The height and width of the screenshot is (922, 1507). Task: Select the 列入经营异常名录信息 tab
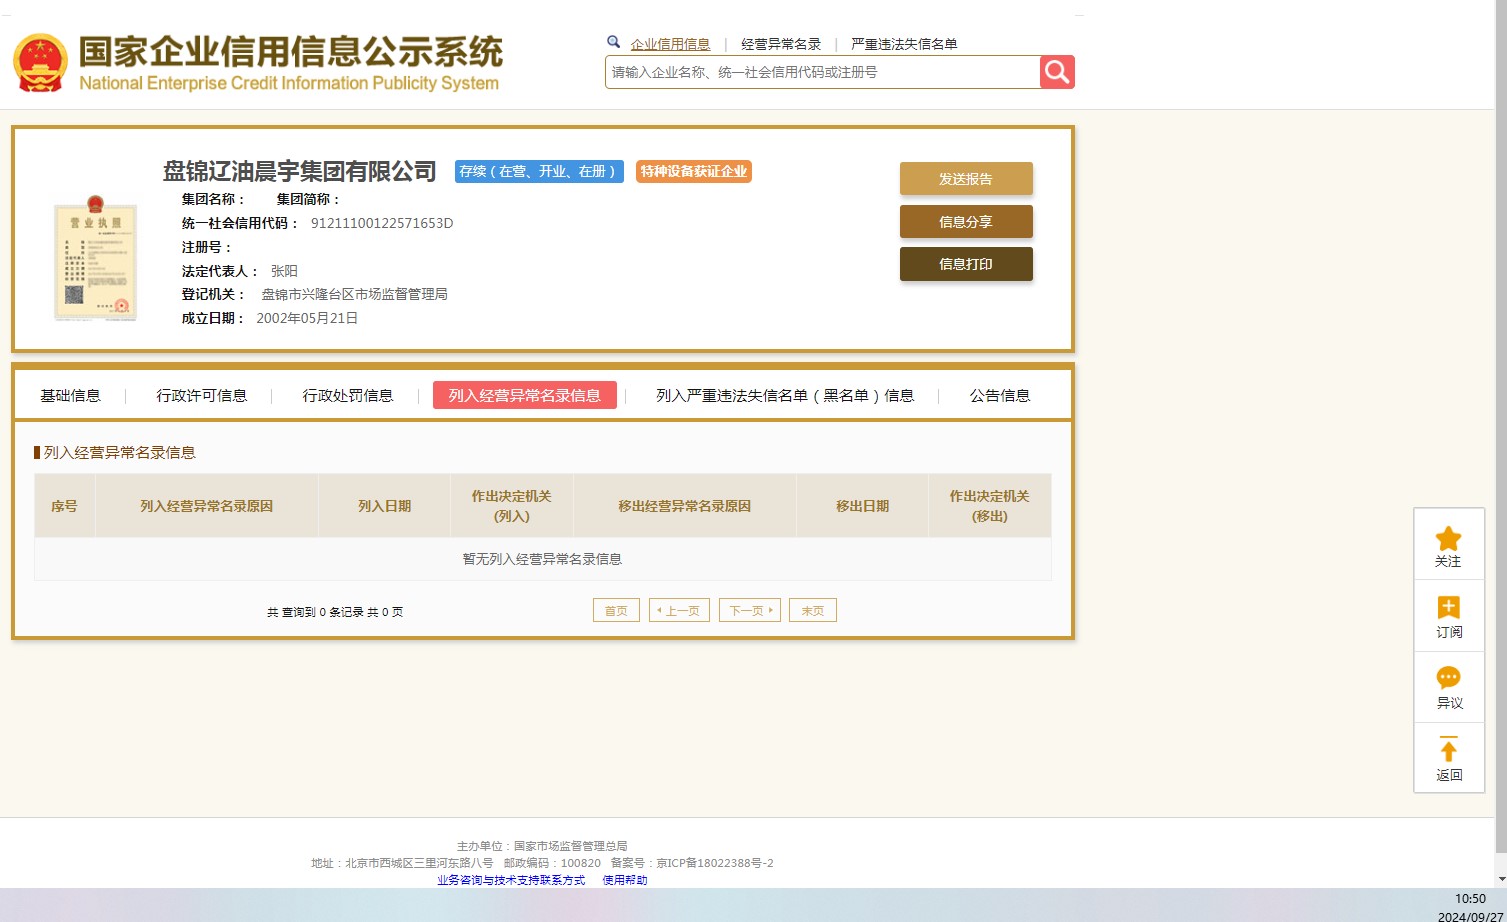pos(525,396)
